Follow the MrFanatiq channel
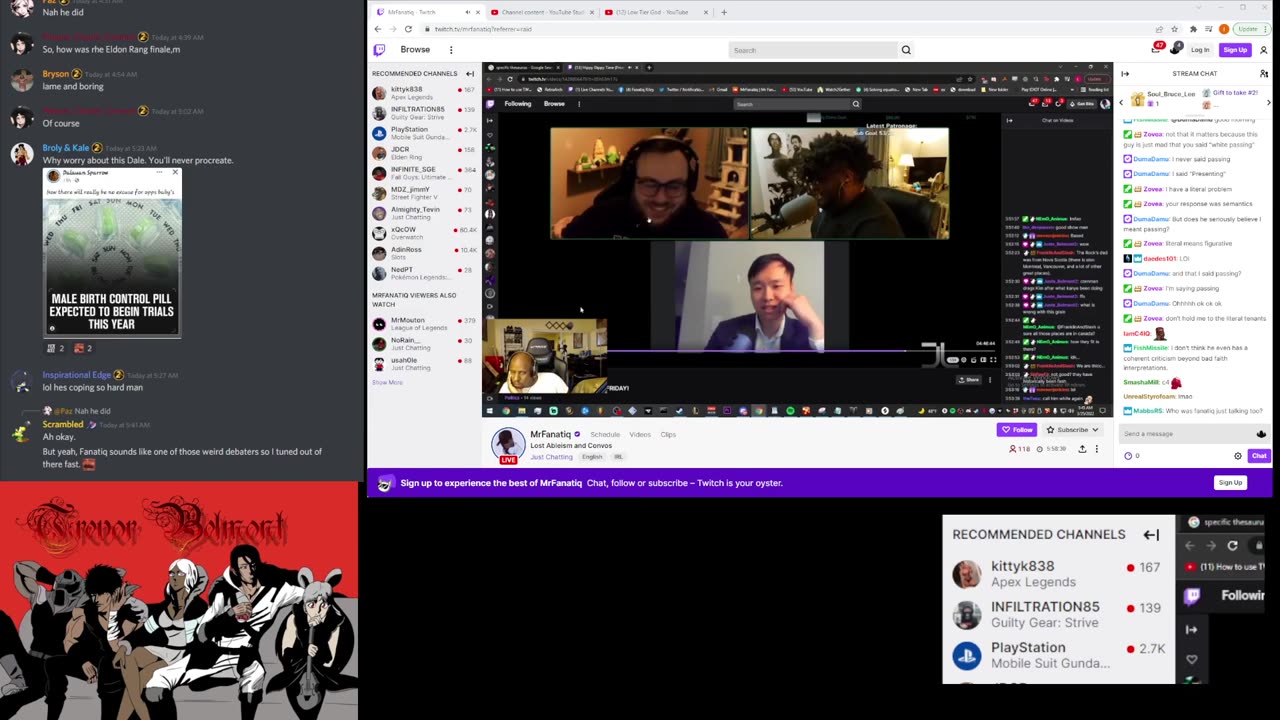The height and width of the screenshot is (720, 1280). click(x=1017, y=430)
